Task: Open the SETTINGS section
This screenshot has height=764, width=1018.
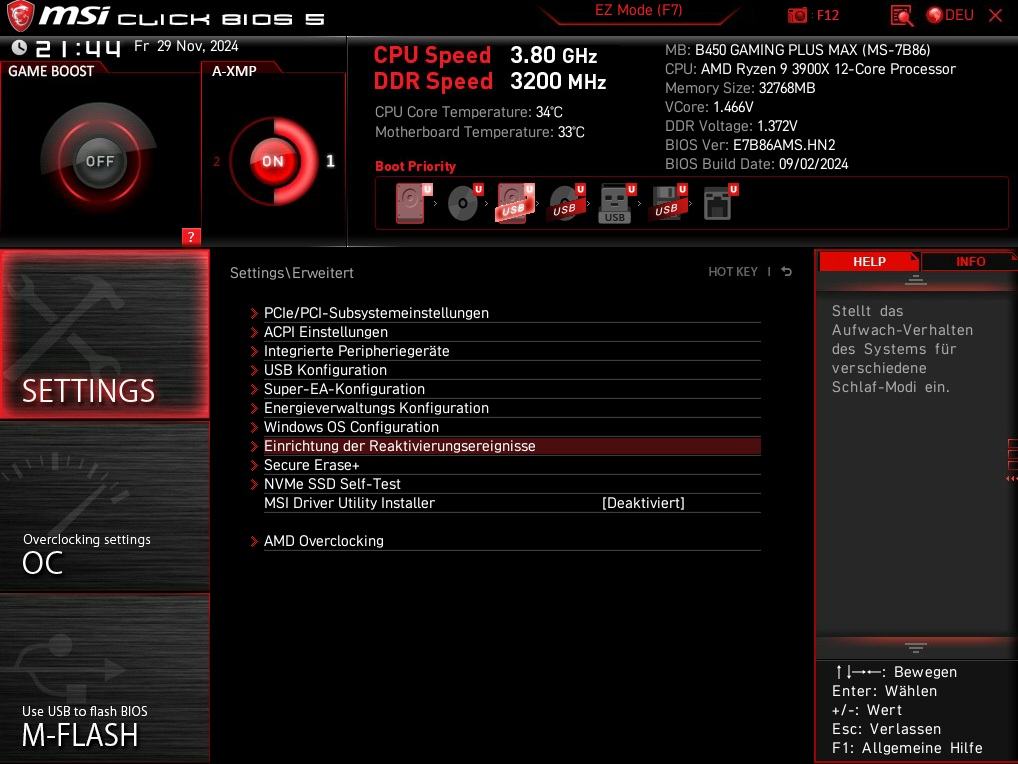Action: pyautogui.click(x=105, y=334)
